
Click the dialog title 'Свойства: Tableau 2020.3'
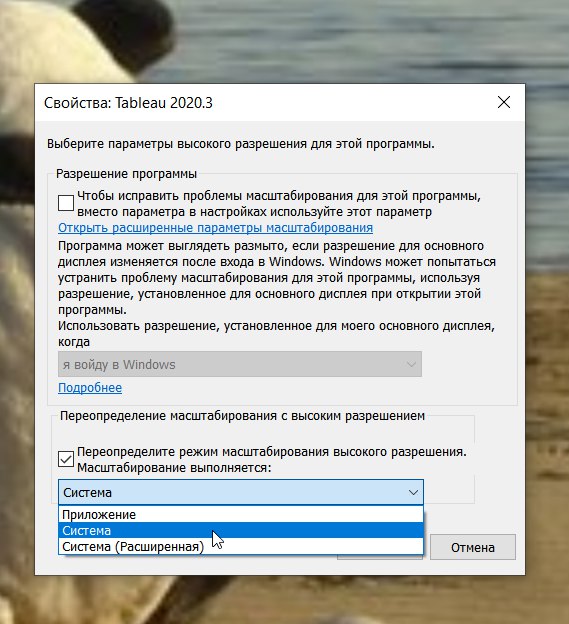pos(128,103)
